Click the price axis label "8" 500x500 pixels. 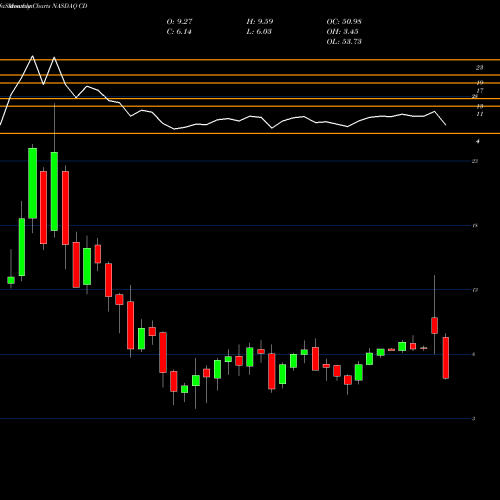point(474,354)
